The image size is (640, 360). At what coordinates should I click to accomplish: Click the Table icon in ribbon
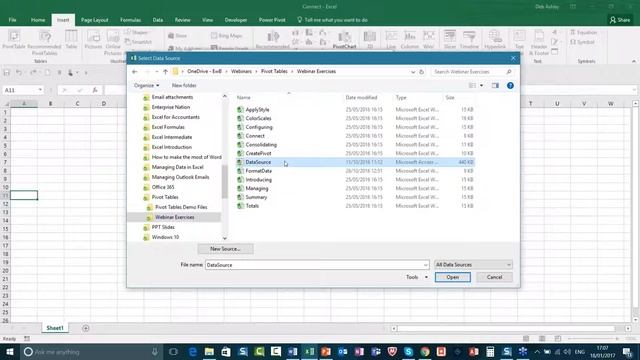coord(71,40)
